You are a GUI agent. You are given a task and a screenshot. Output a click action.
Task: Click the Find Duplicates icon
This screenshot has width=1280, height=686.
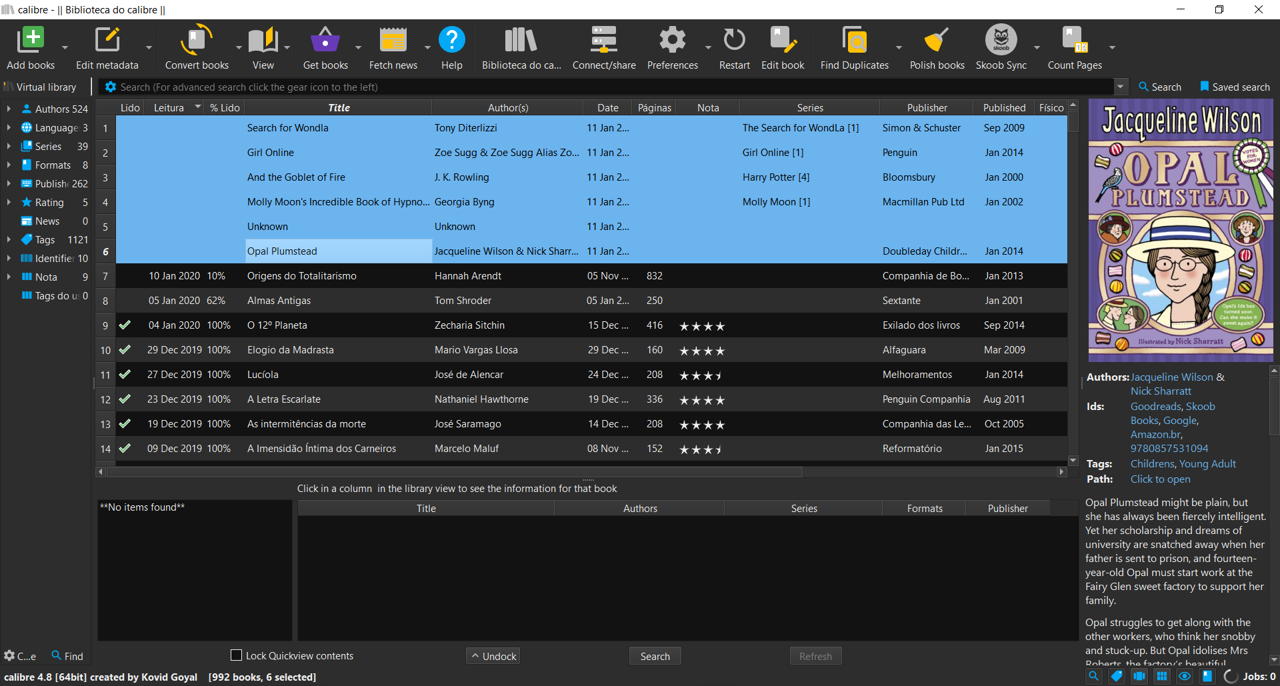[x=854, y=41]
